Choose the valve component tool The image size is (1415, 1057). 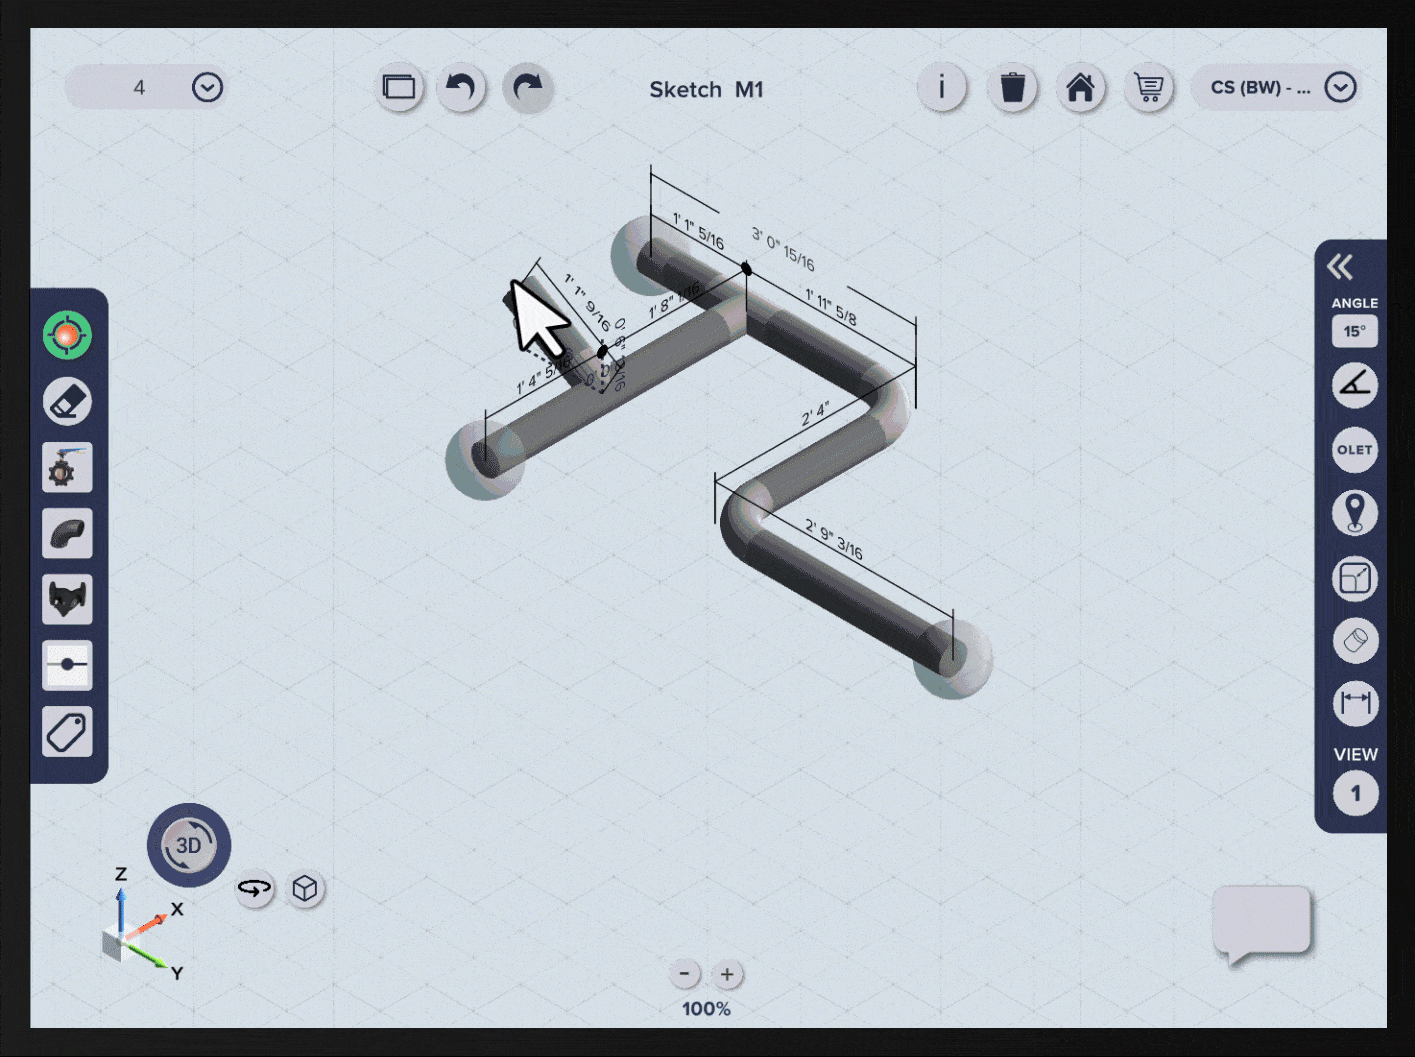tap(67, 468)
